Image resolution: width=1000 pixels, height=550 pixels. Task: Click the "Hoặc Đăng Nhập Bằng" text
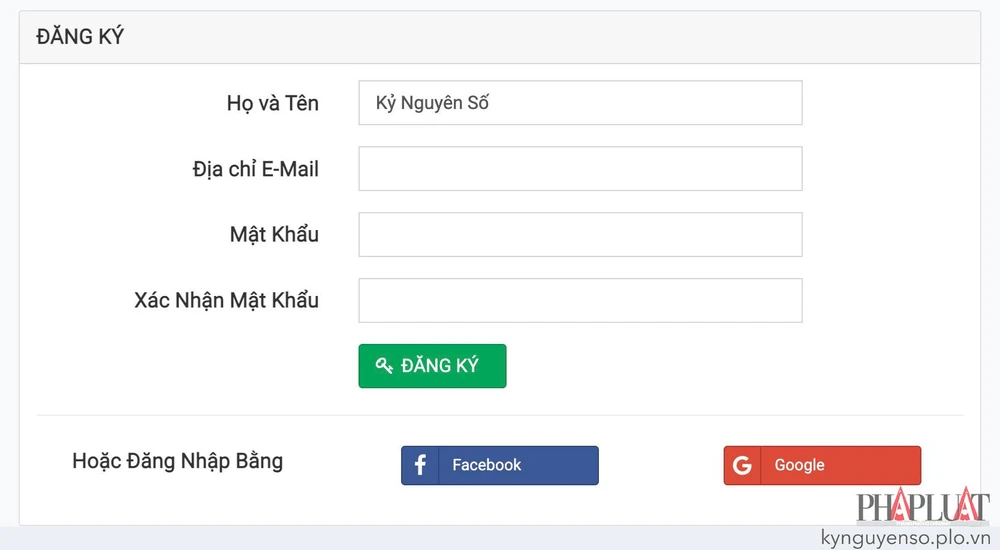click(x=177, y=461)
